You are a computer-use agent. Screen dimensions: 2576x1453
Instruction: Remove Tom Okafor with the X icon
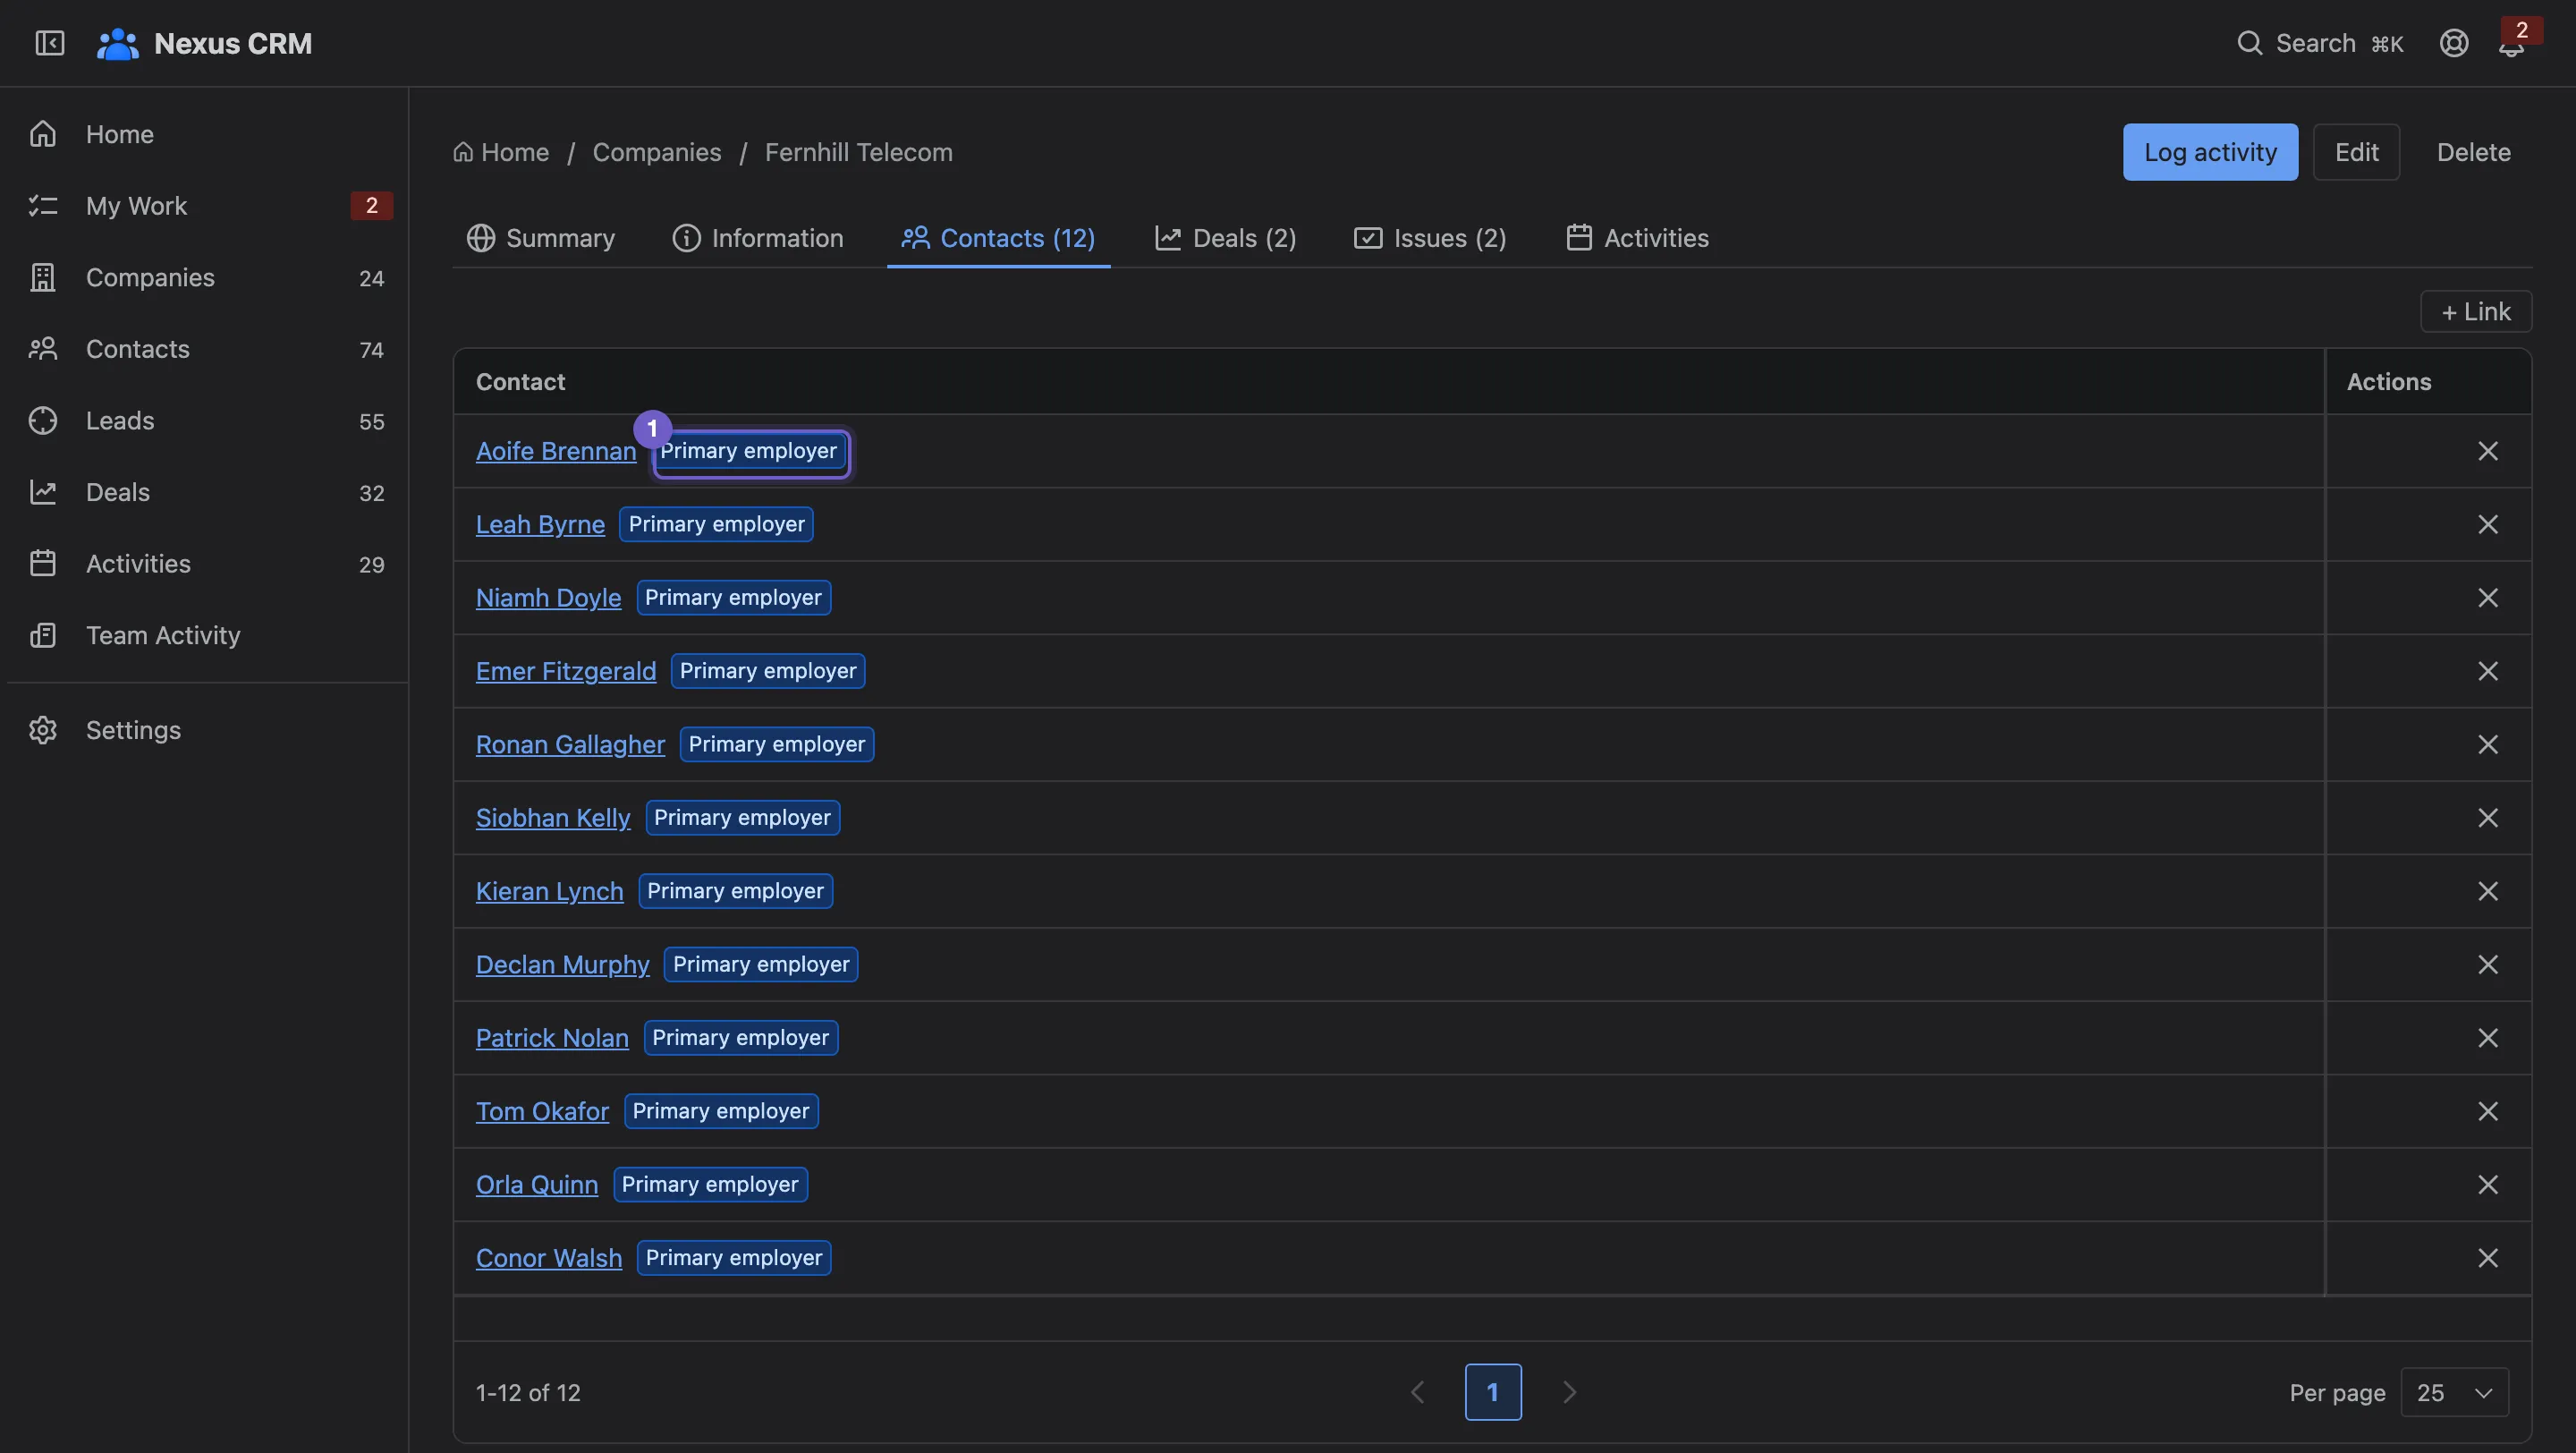click(x=2488, y=1111)
